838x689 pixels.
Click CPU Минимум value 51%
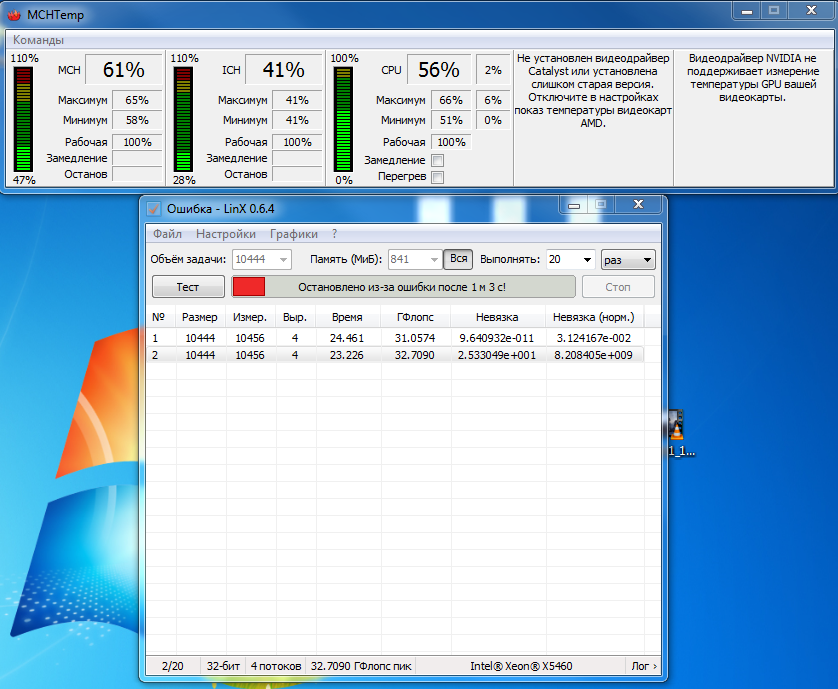click(451, 120)
